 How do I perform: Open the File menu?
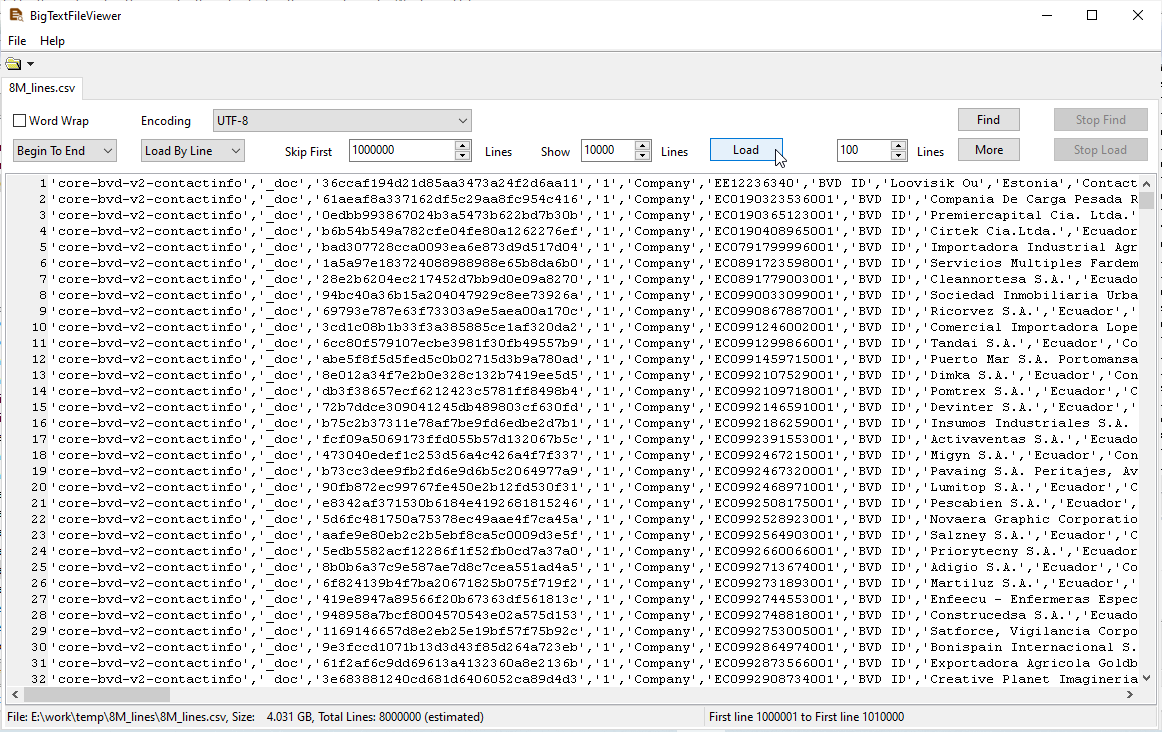tap(17, 41)
